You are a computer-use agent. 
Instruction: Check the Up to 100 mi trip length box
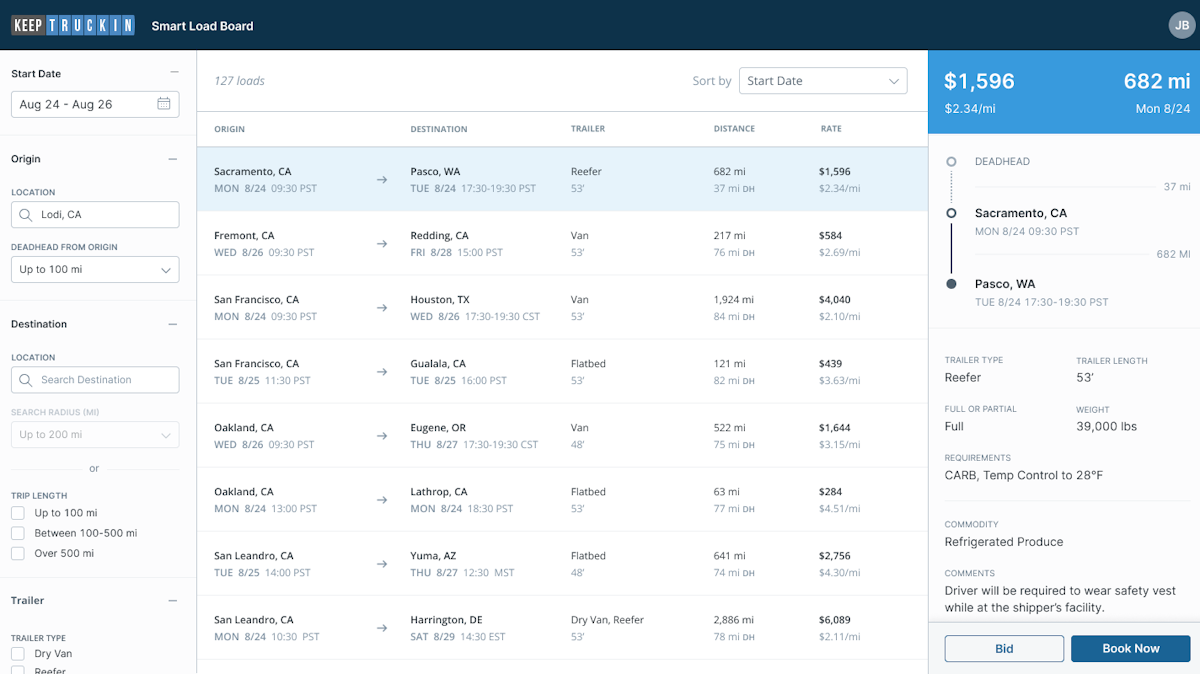[17, 512]
